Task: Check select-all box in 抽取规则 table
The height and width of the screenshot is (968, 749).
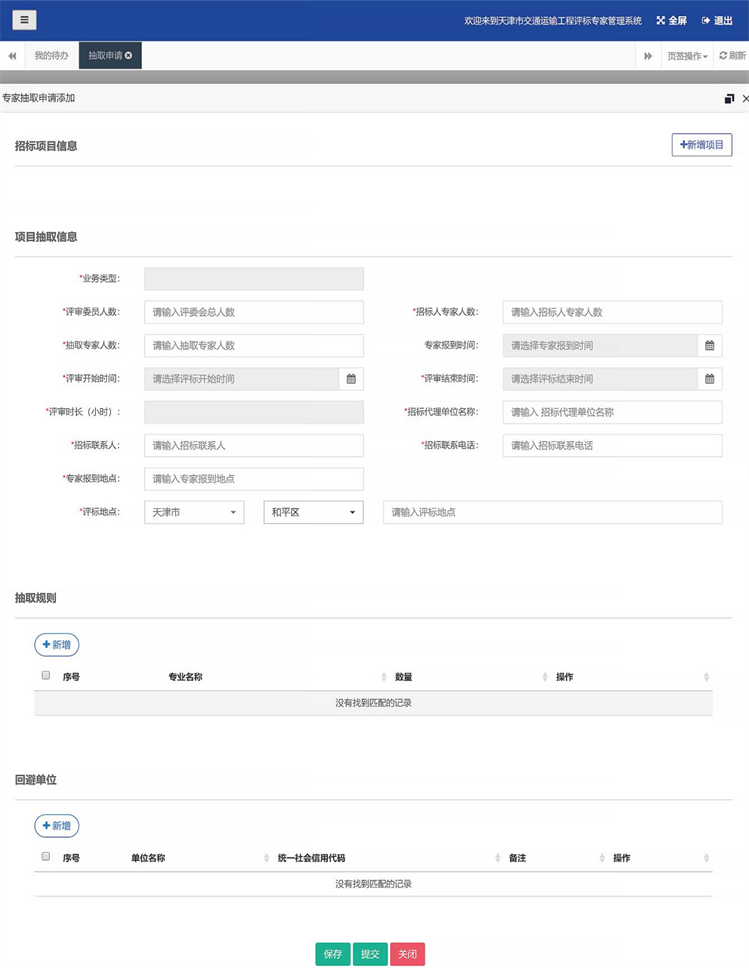Action: click(x=46, y=676)
